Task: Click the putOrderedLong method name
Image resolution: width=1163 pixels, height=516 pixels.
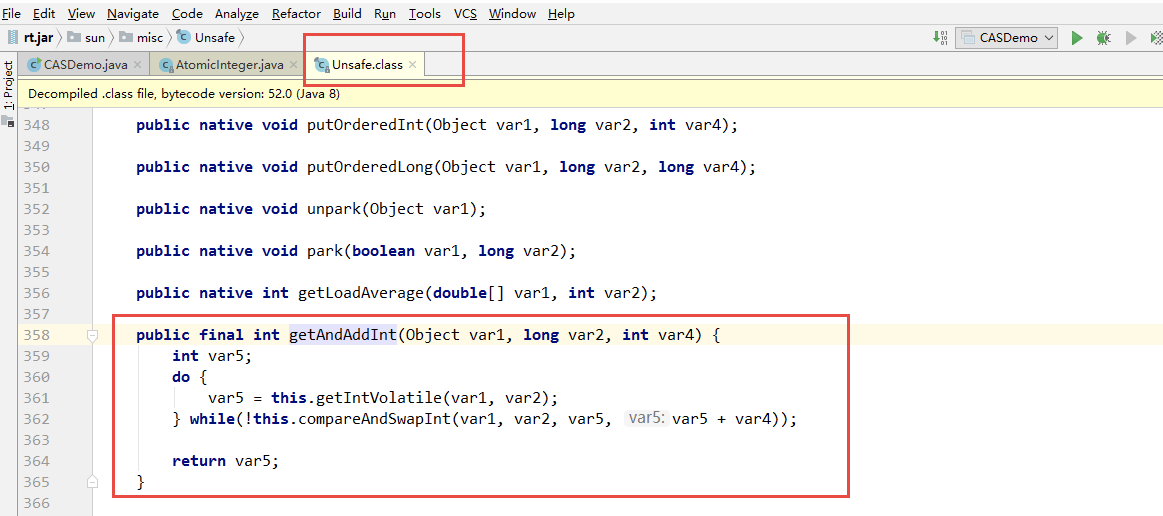Action: coord(370,167)
